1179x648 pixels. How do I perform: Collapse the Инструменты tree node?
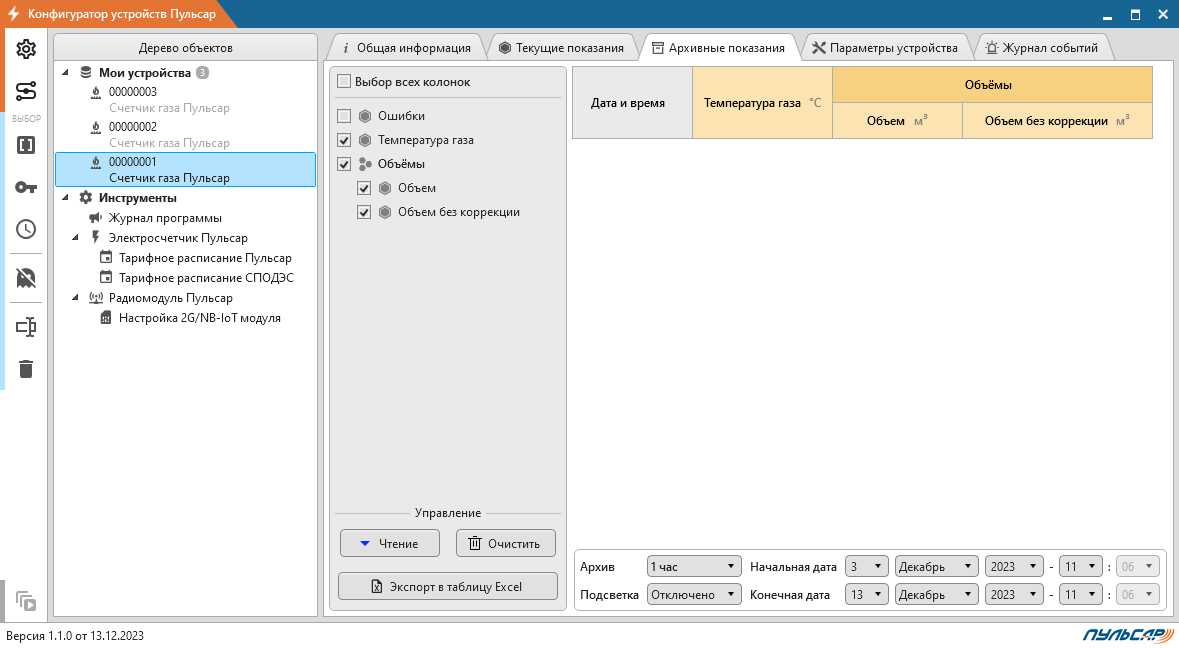pyautogui.click(x=65, y=198)
